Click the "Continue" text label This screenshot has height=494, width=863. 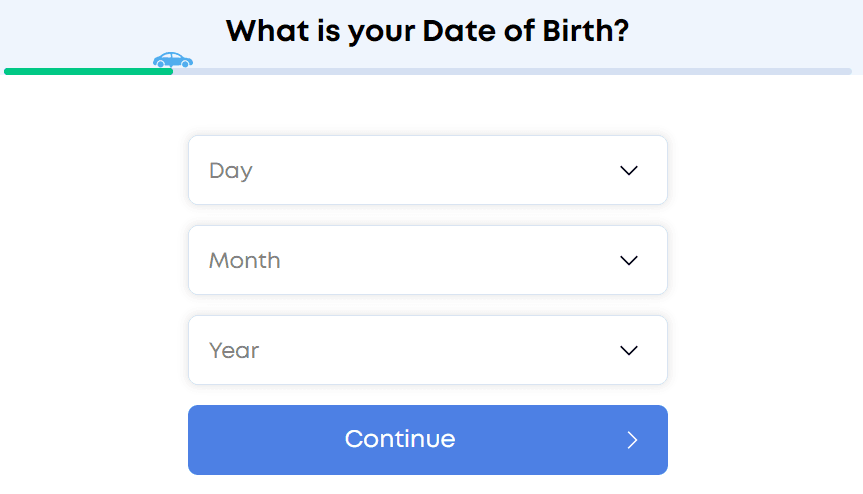(x=399, y=439)
